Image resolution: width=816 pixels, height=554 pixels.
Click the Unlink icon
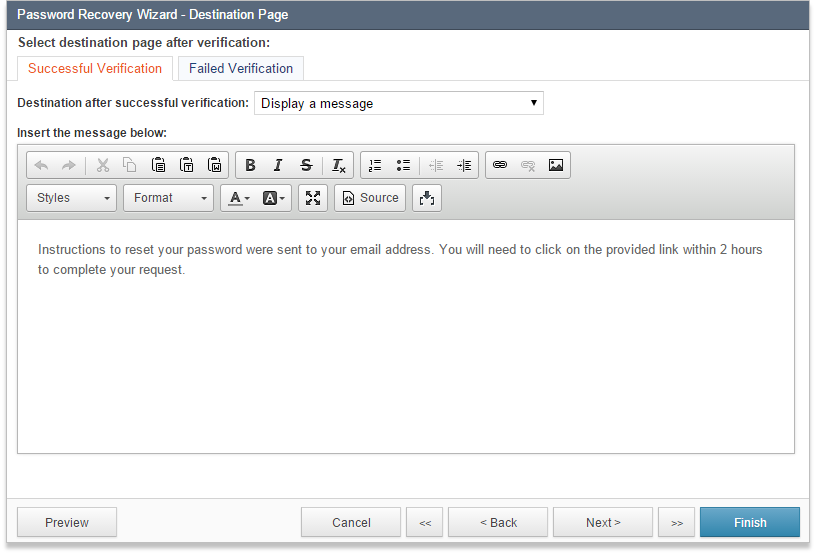(x=528, y=165)
